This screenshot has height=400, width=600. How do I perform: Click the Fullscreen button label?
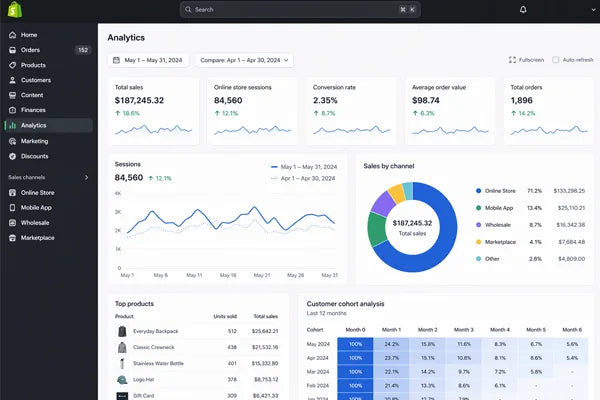(x=532, y=60)
